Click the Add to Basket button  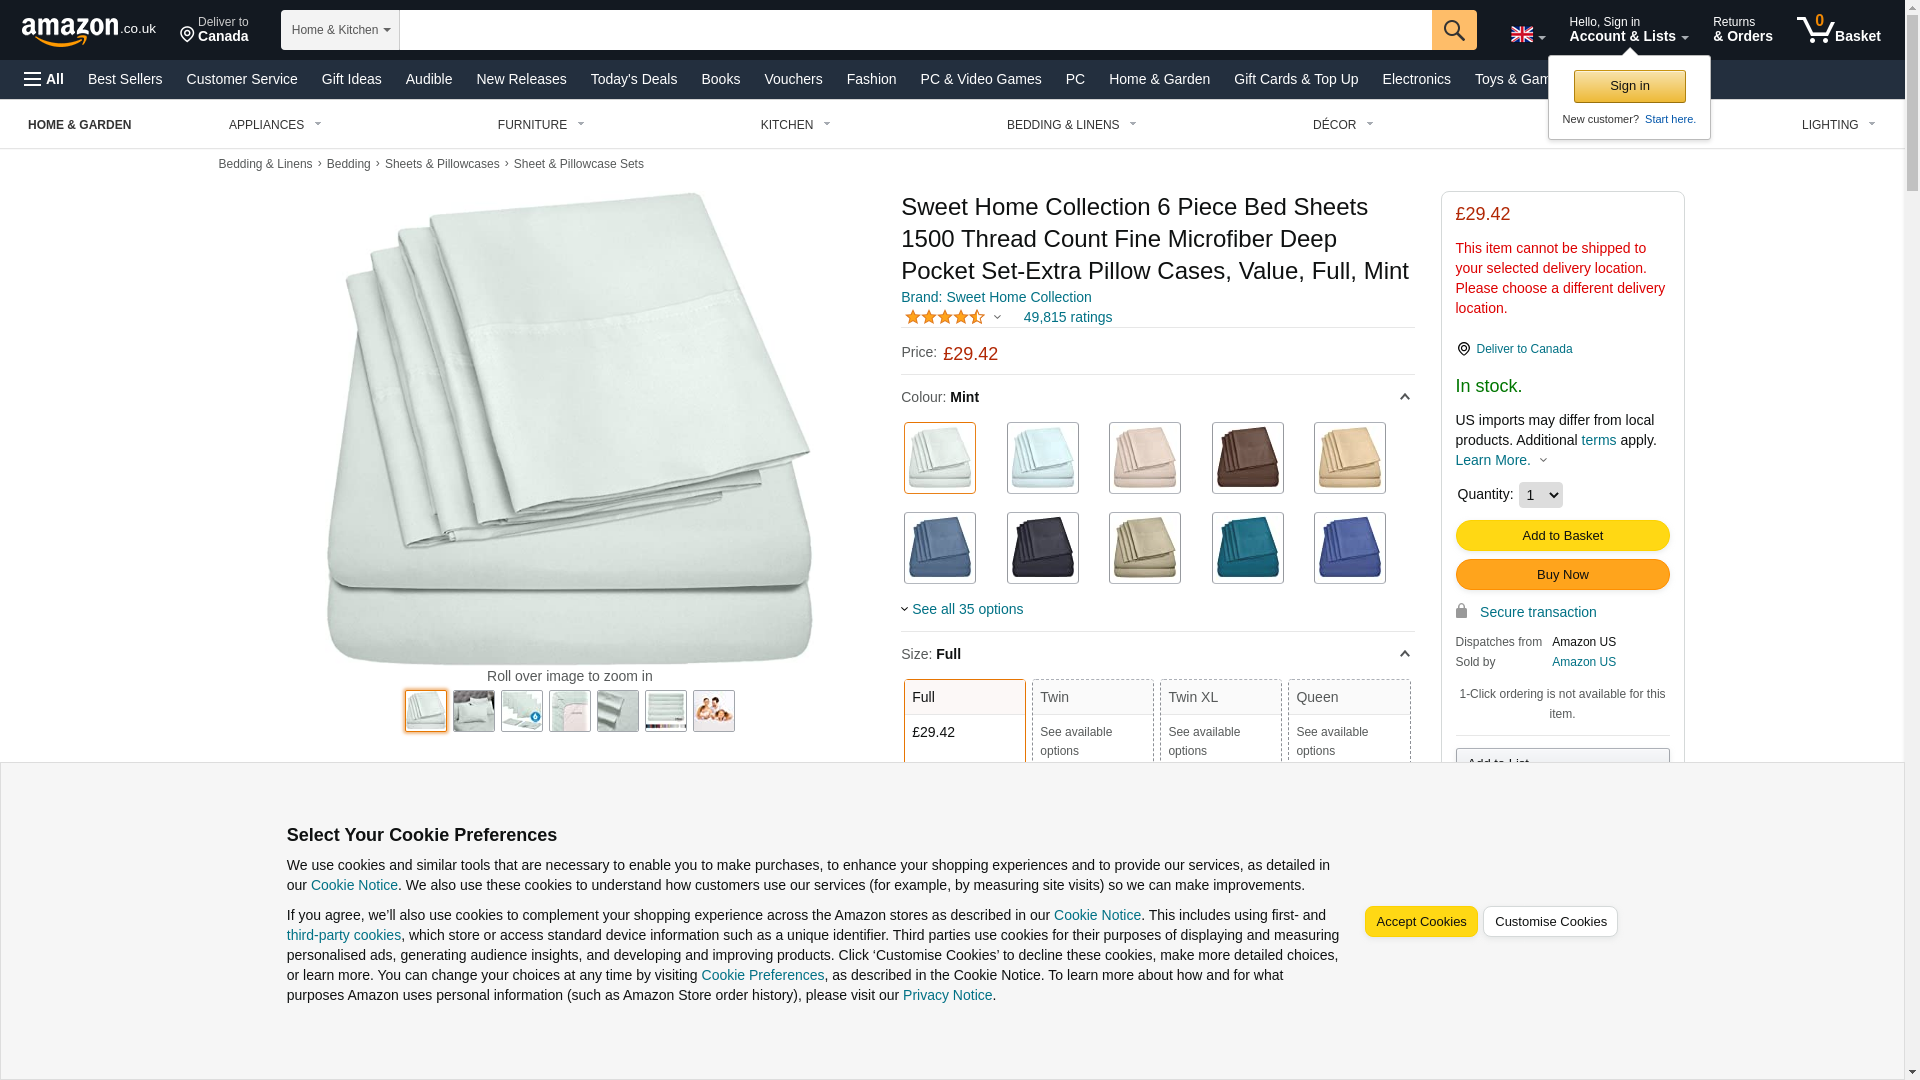pos(1561,536)
